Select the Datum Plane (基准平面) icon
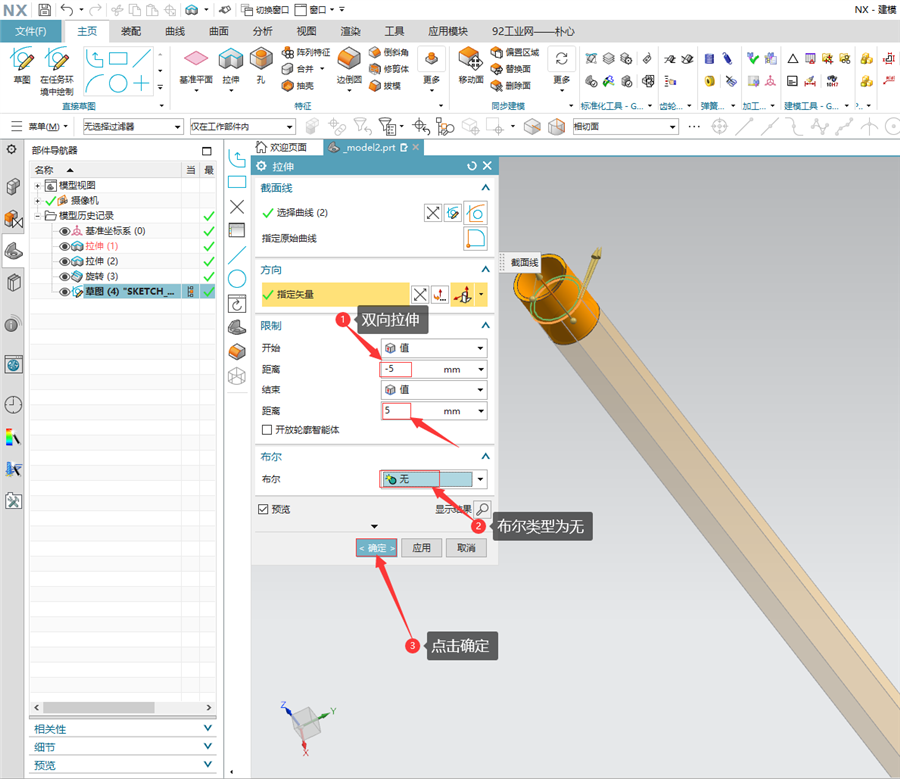The image size is (900, 779). [196, 59]
